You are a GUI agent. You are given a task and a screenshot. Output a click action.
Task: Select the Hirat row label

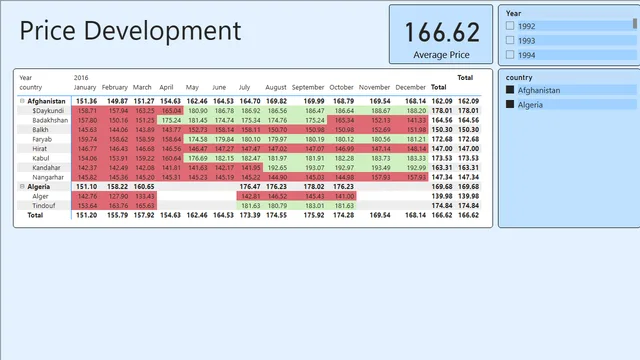tap(40, 149)
